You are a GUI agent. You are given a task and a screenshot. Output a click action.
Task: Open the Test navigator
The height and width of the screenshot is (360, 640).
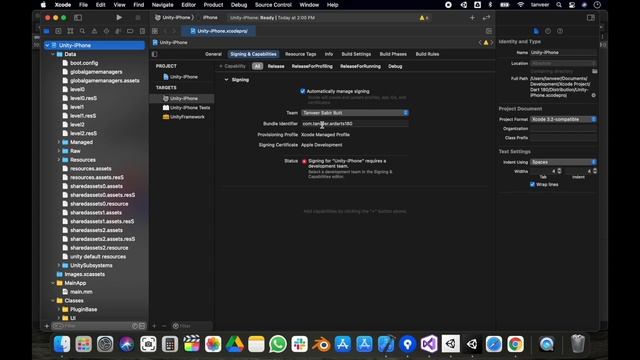tap(106, 31)
